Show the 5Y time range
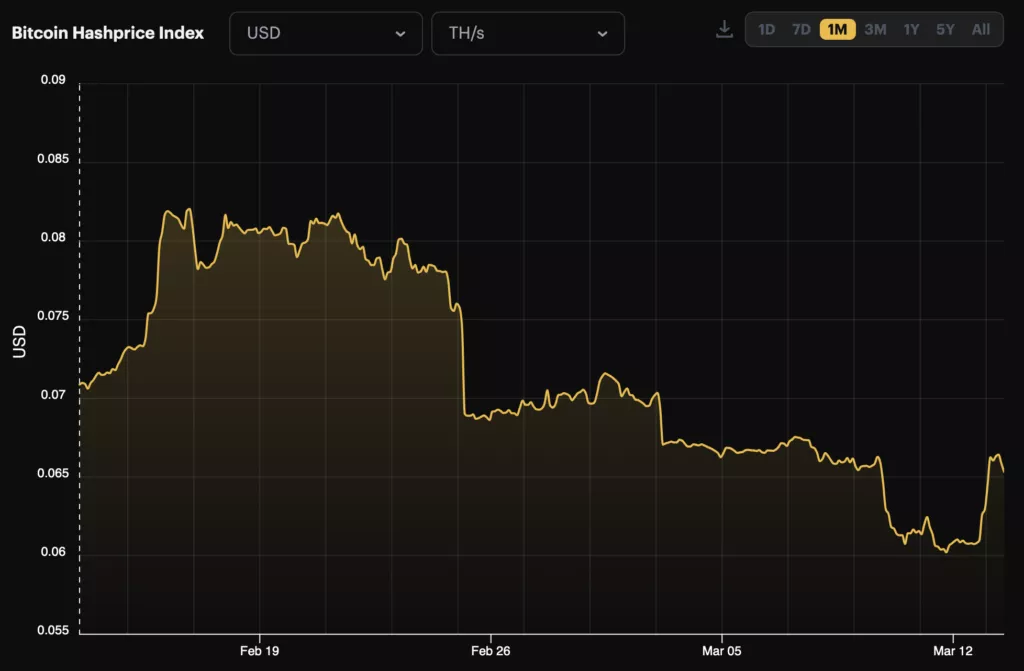The height and width of the screenshot is (671, 1024). point(945,29)
